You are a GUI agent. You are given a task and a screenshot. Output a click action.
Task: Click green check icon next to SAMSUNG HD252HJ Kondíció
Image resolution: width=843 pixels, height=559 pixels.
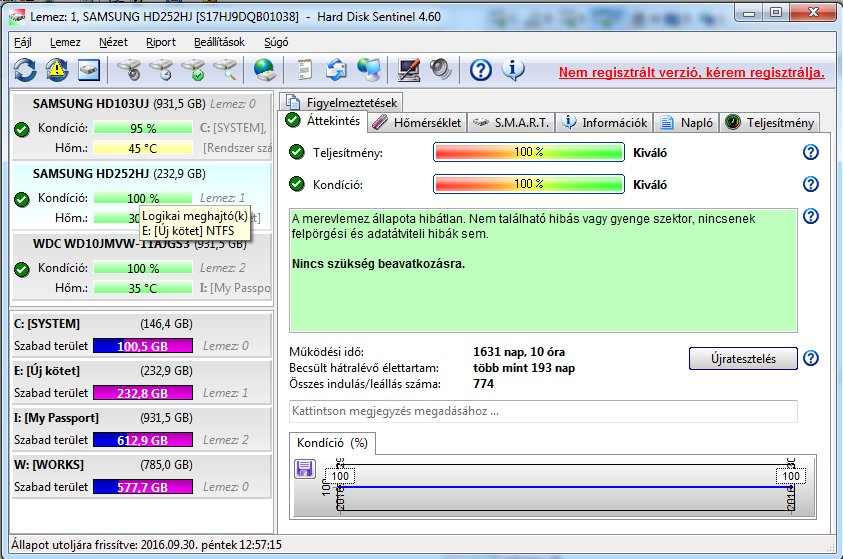[x=22, y=199]
